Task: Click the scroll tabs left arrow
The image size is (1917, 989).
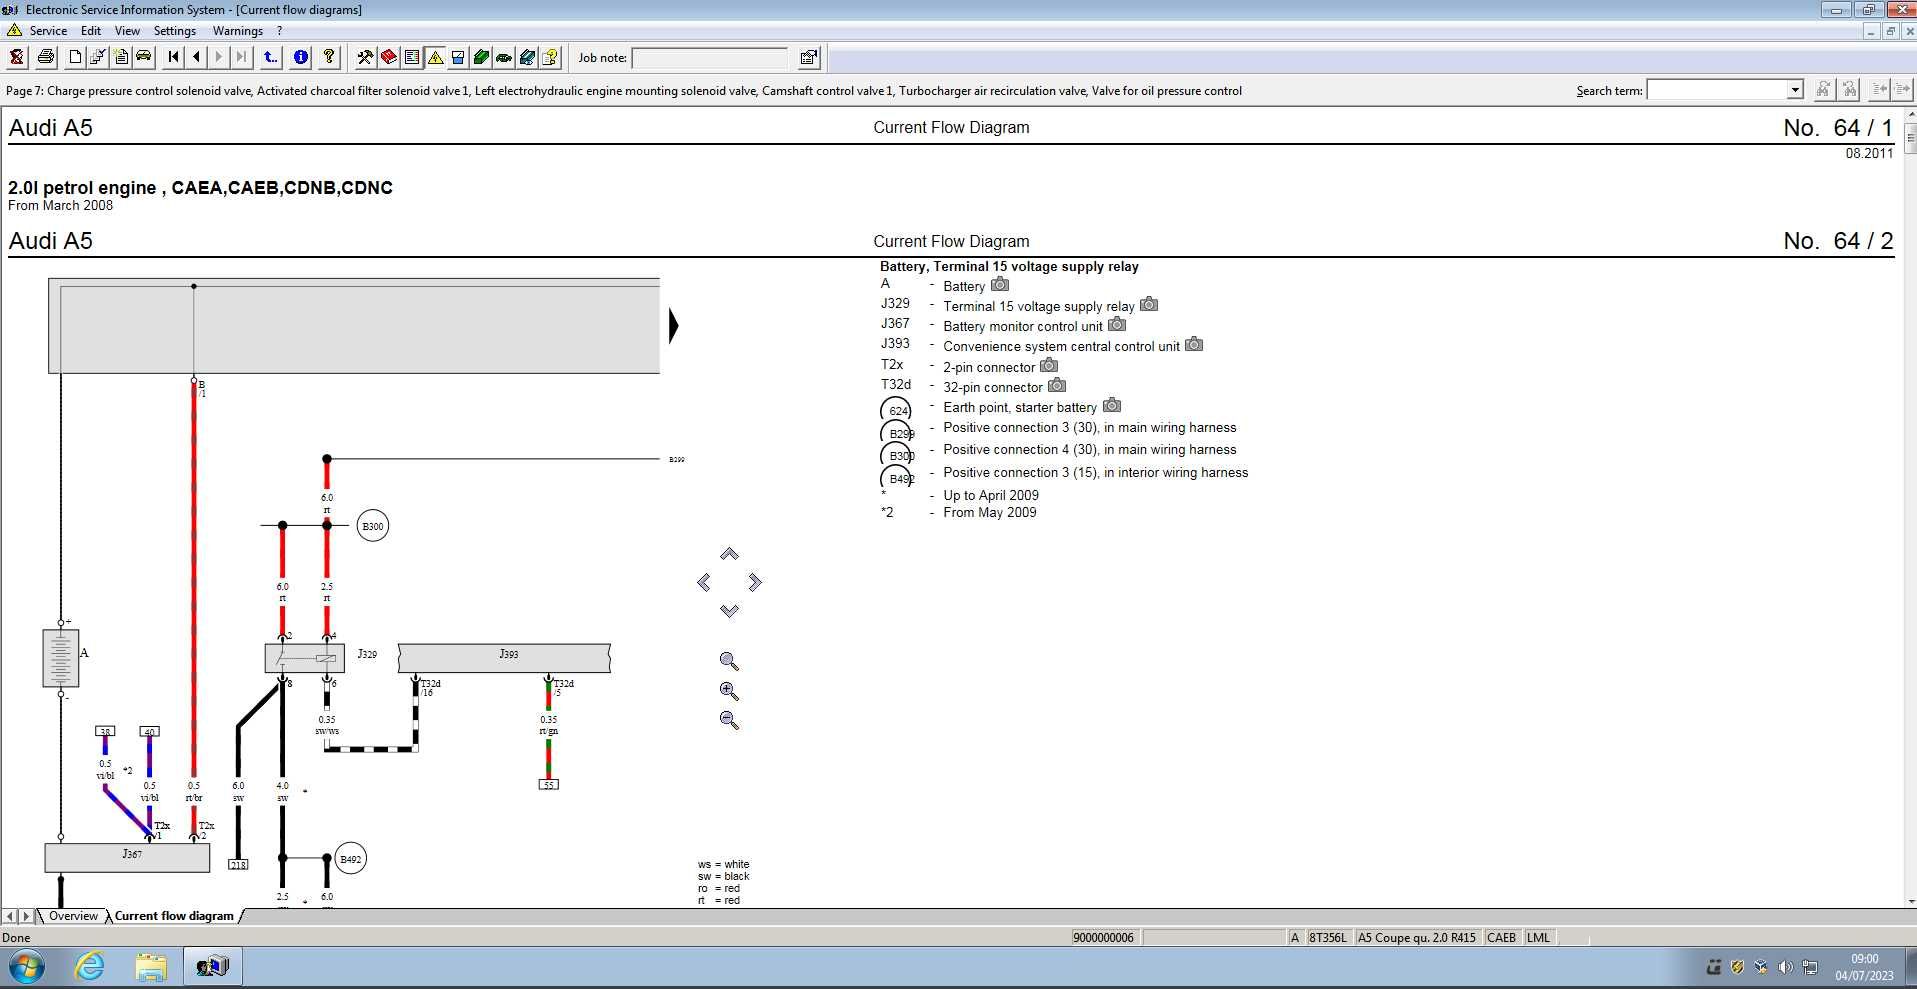Action: click(10, 916)
